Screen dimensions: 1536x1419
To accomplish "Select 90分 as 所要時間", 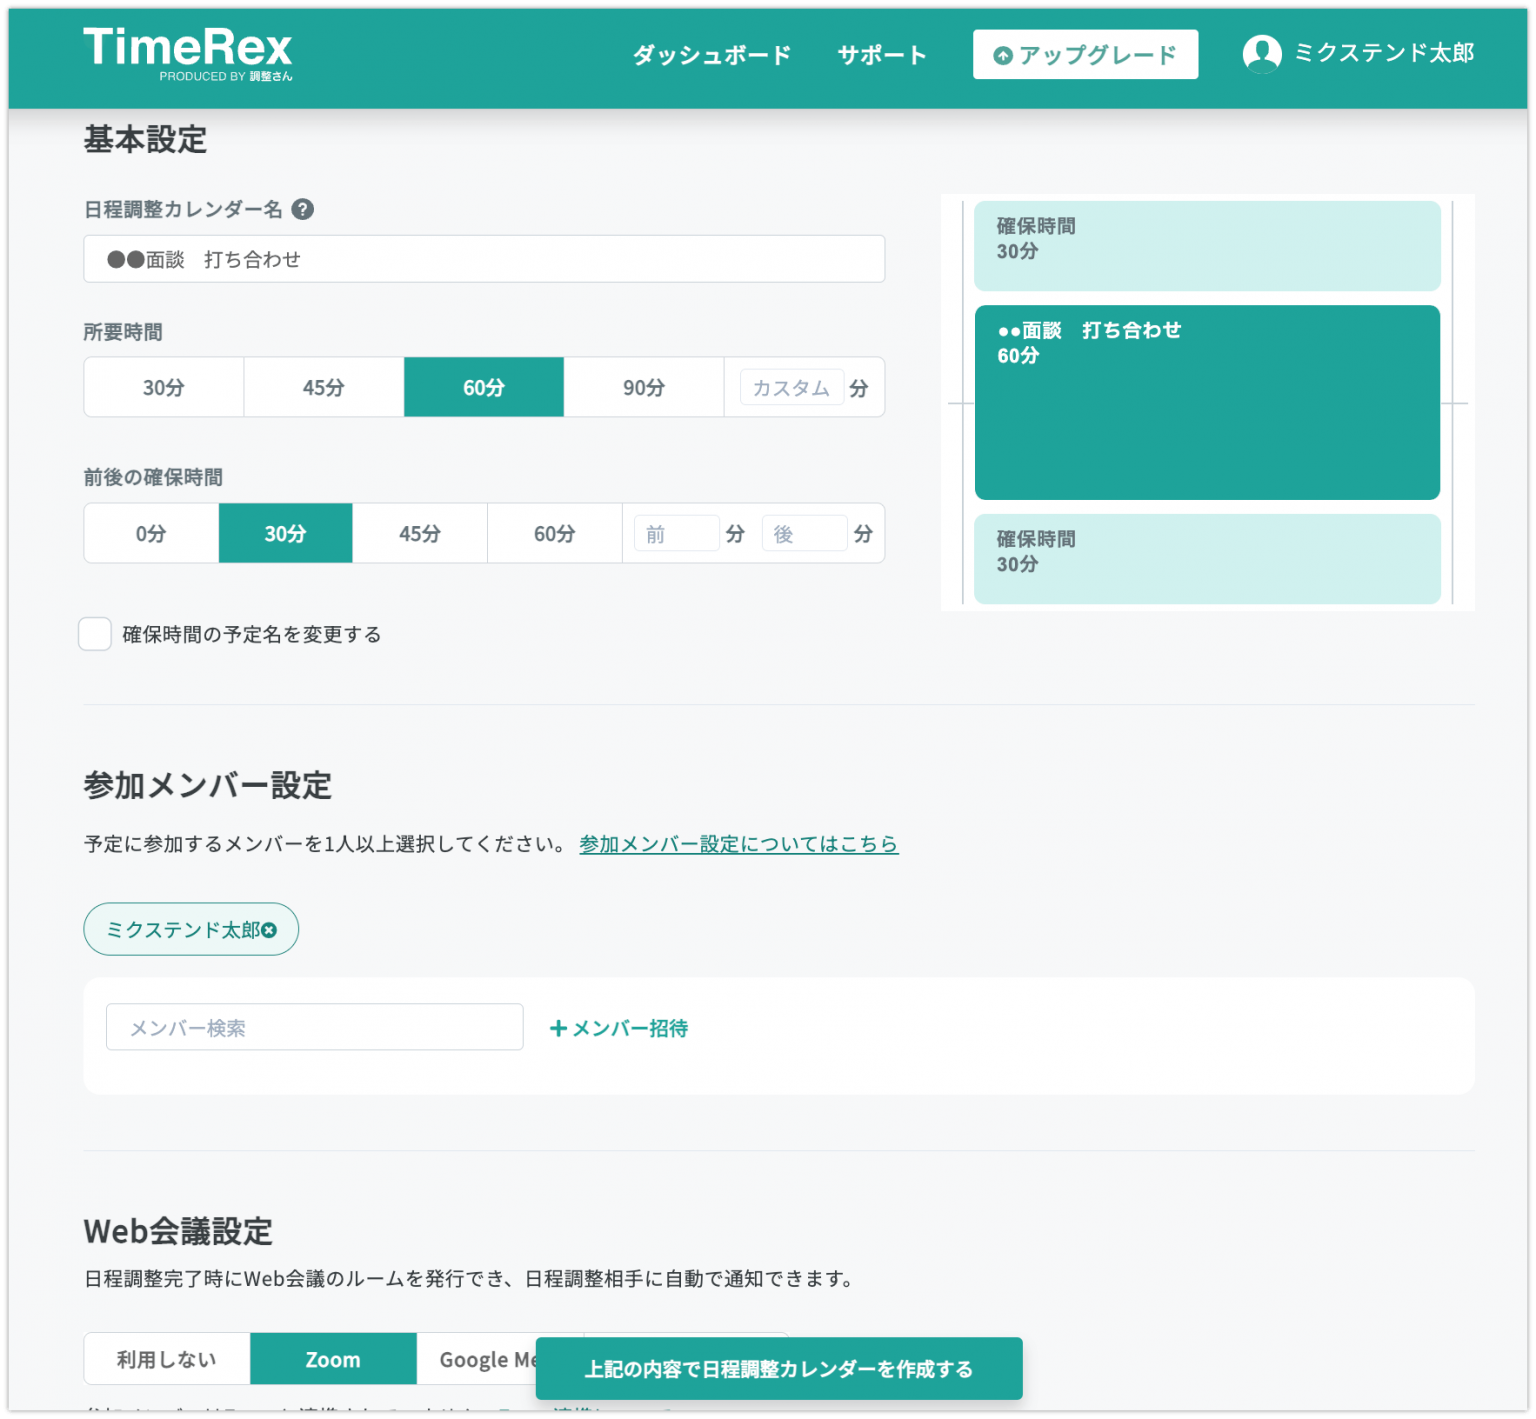I will click(643, 387).
